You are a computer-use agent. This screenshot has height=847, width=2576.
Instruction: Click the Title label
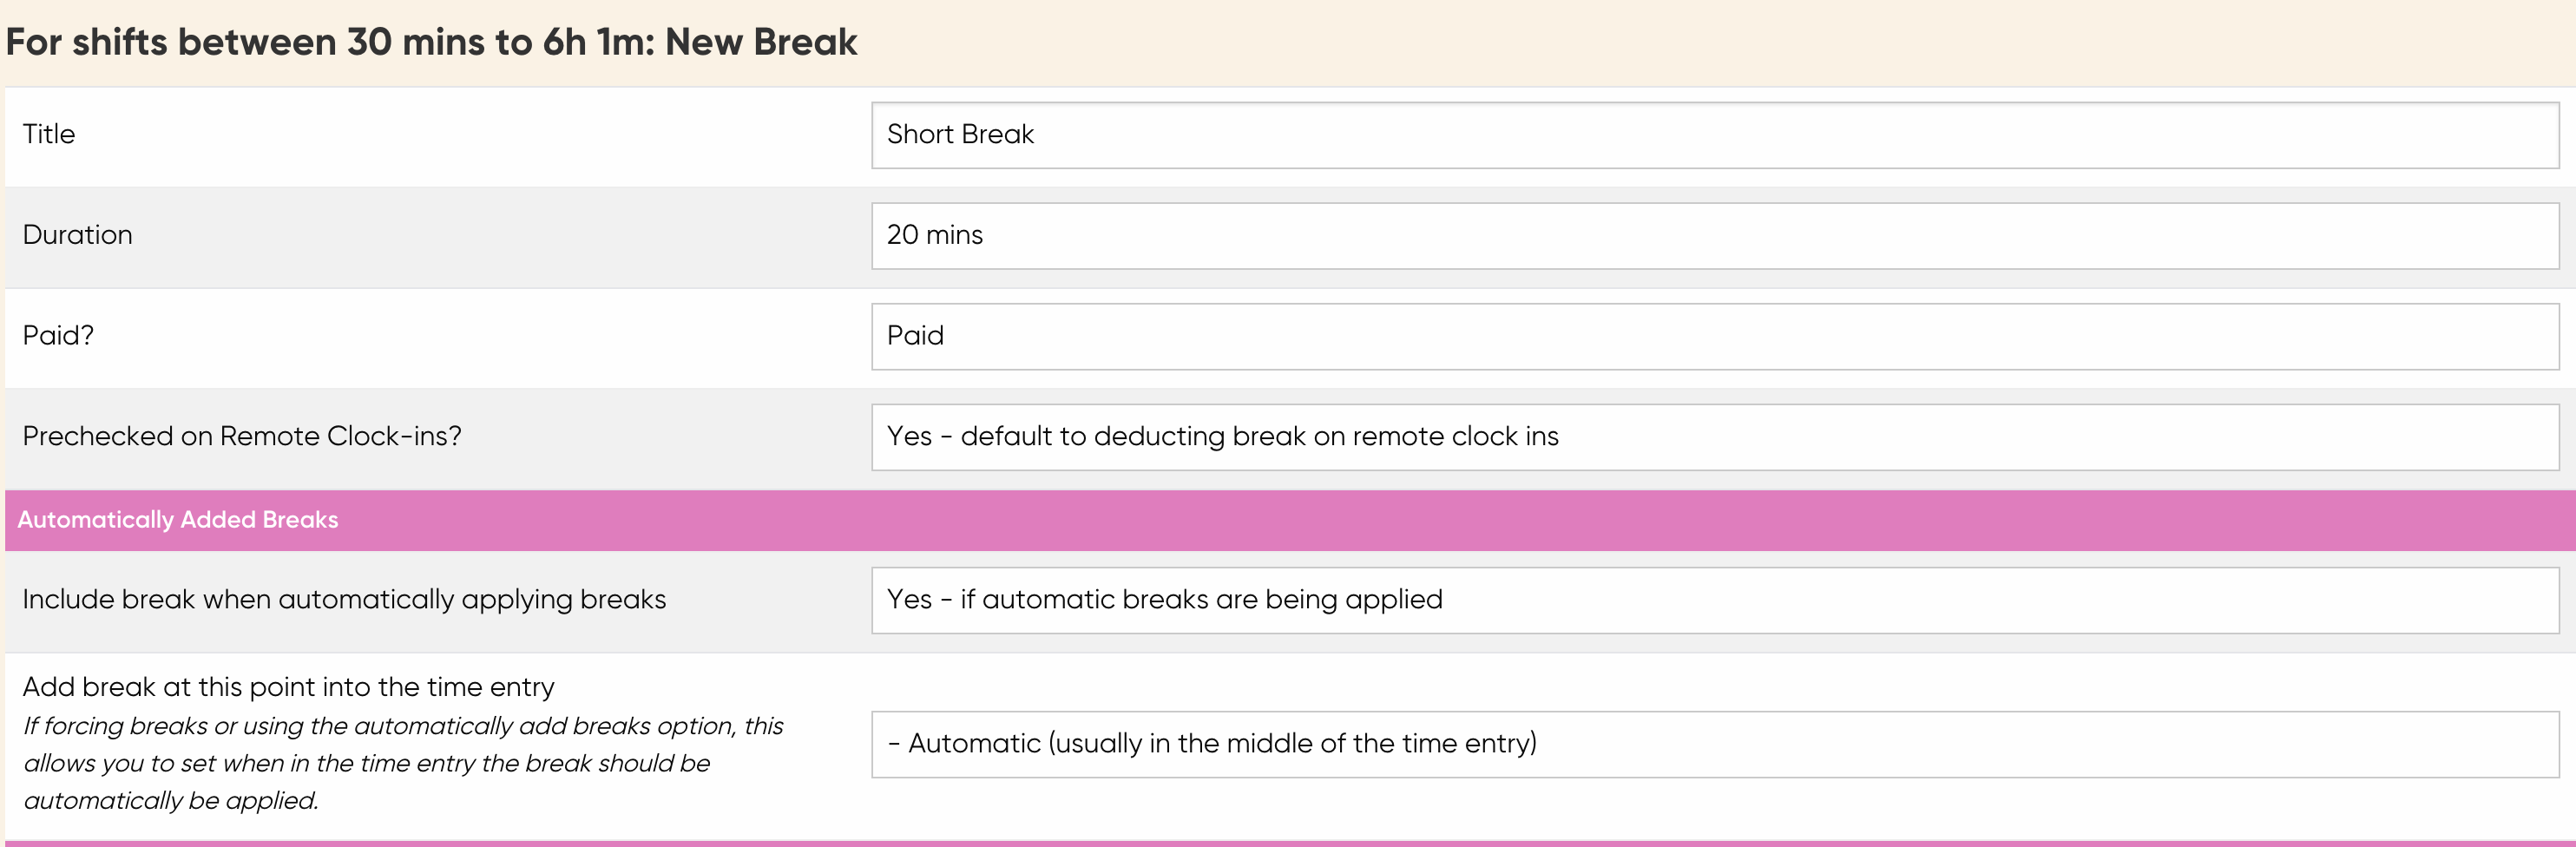pyautogui.click(x=49, y=134)
